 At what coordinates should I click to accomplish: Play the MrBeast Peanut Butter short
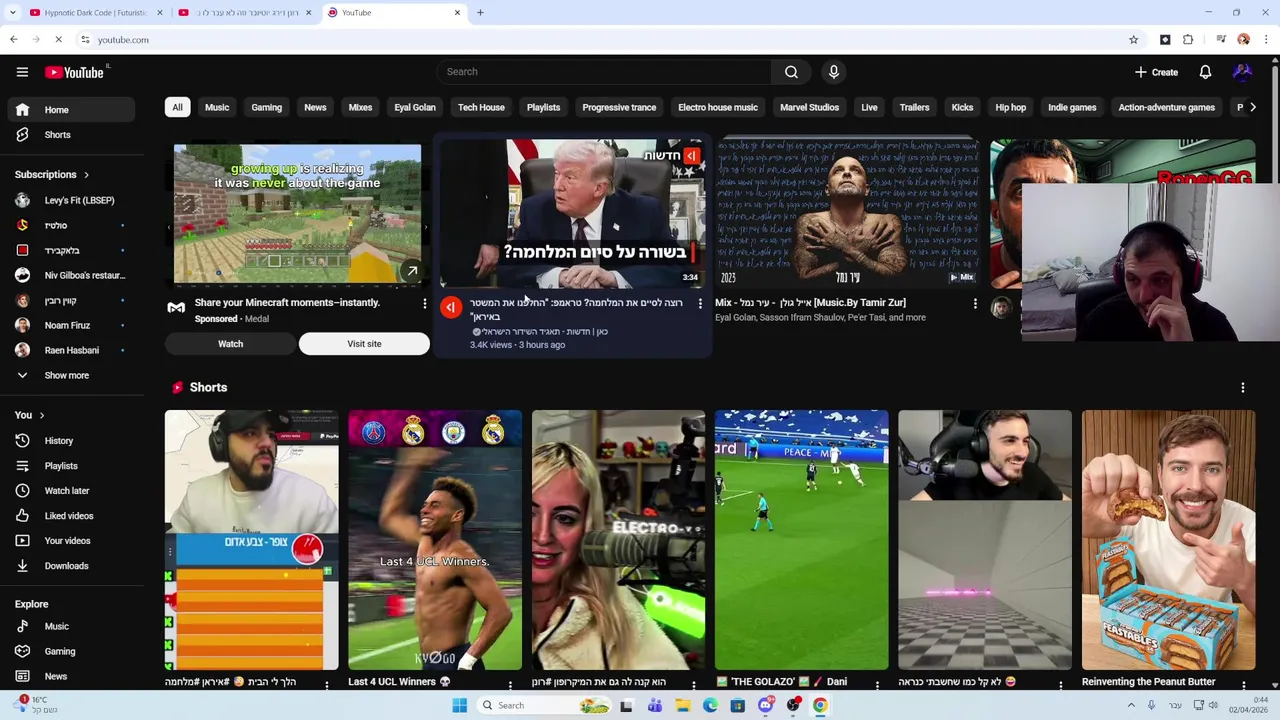(x=1168, y=540)
